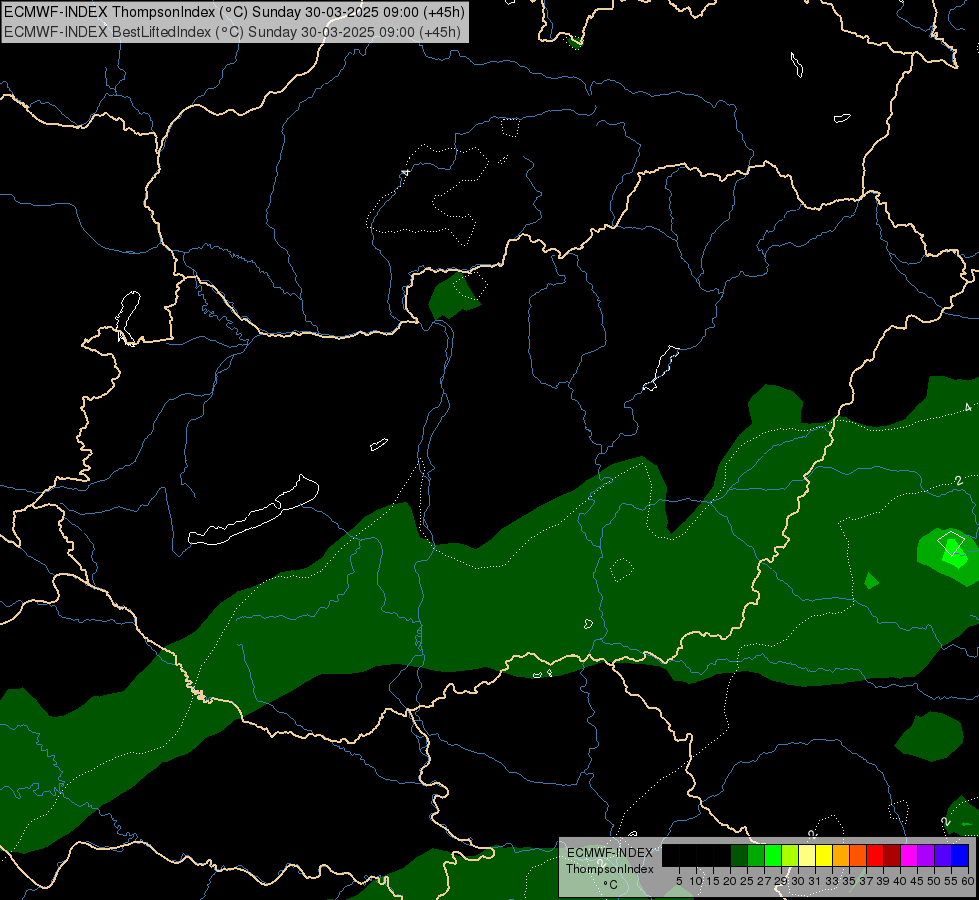The image size is (979, 900).
Task: Select the pale yellow 30–31 legend swatch
Action: 807,855
